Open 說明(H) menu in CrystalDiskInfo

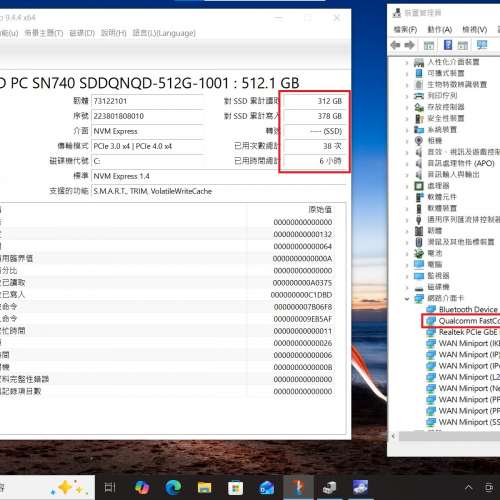click(114, 33)
